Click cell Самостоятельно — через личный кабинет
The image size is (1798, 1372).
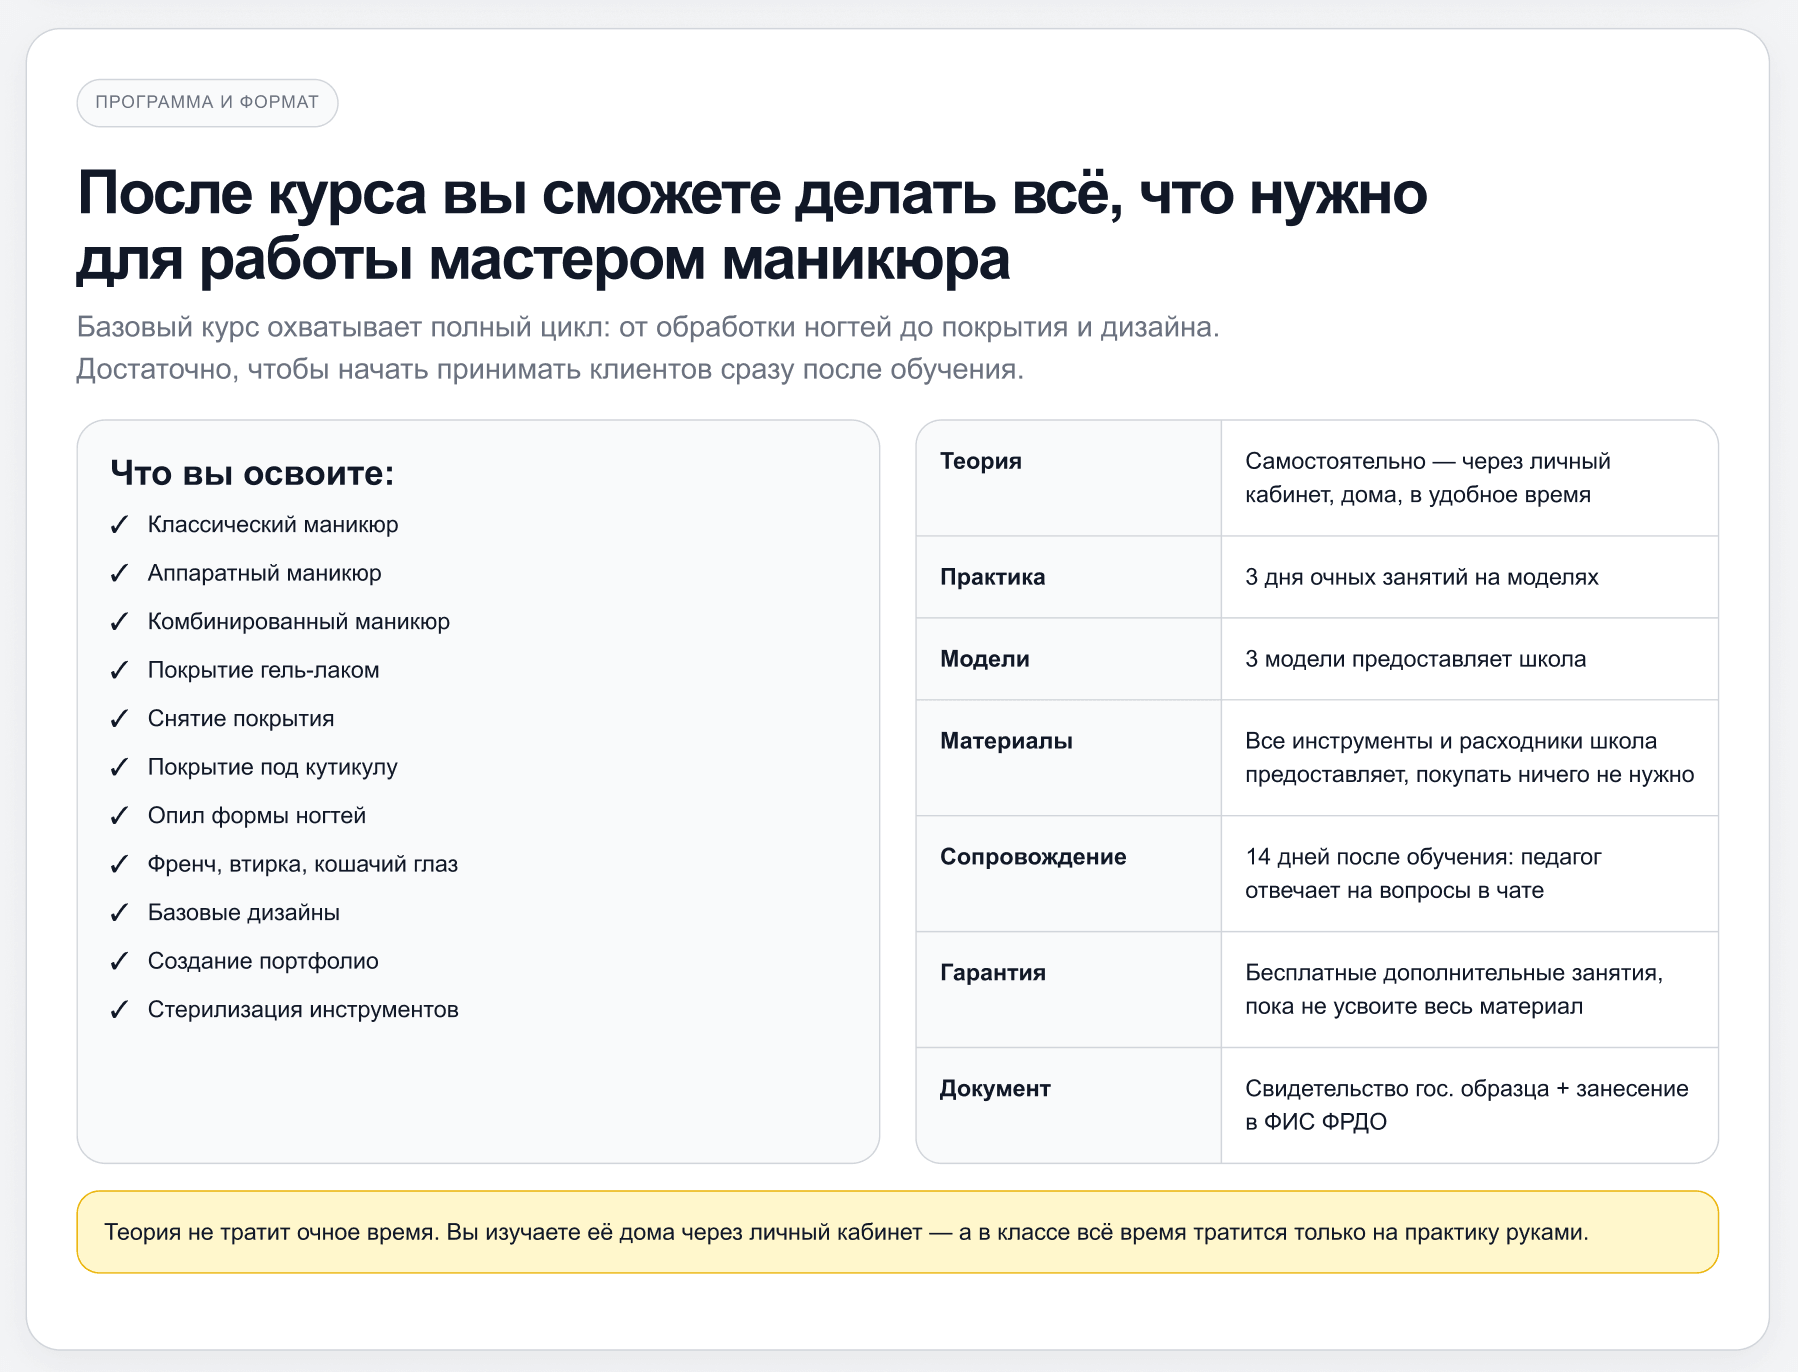coord(1470,478)
